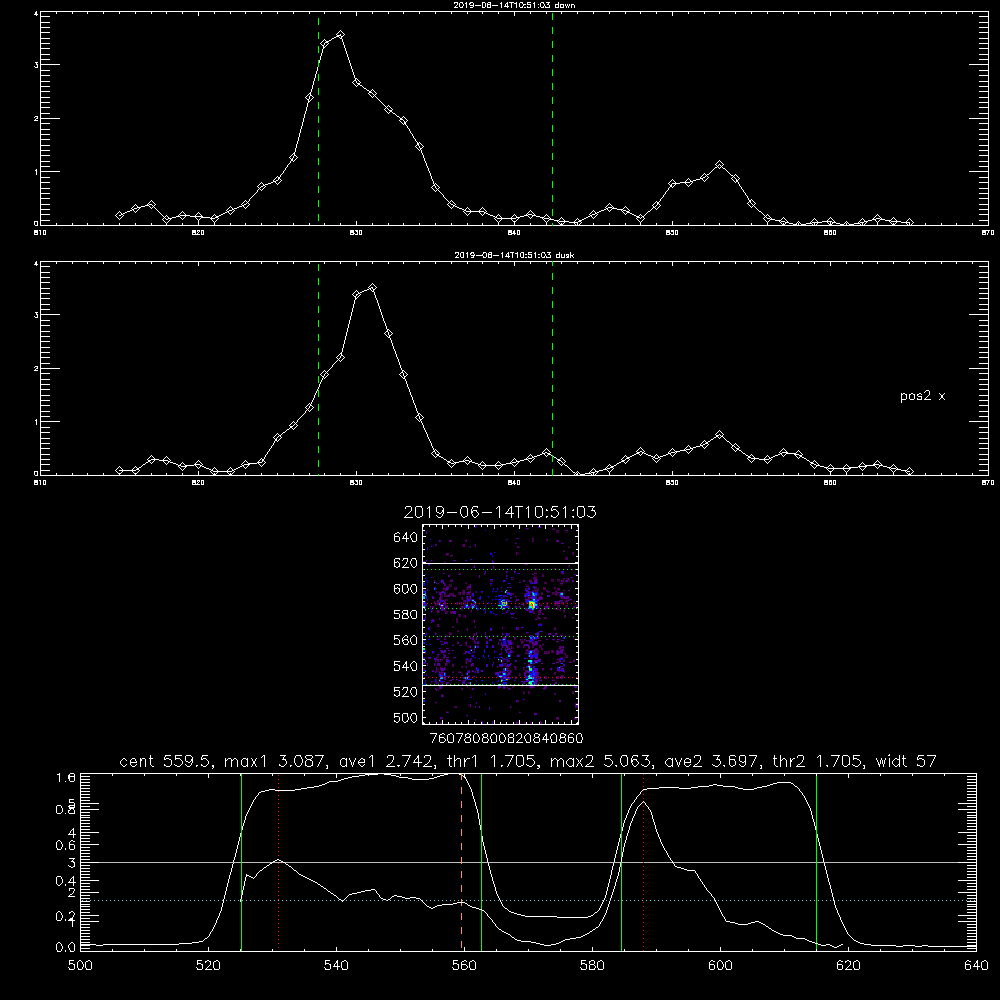1000x1000 pixels.
Task: Select the 'widt 57' value
Action: click(x=906, y=761)
